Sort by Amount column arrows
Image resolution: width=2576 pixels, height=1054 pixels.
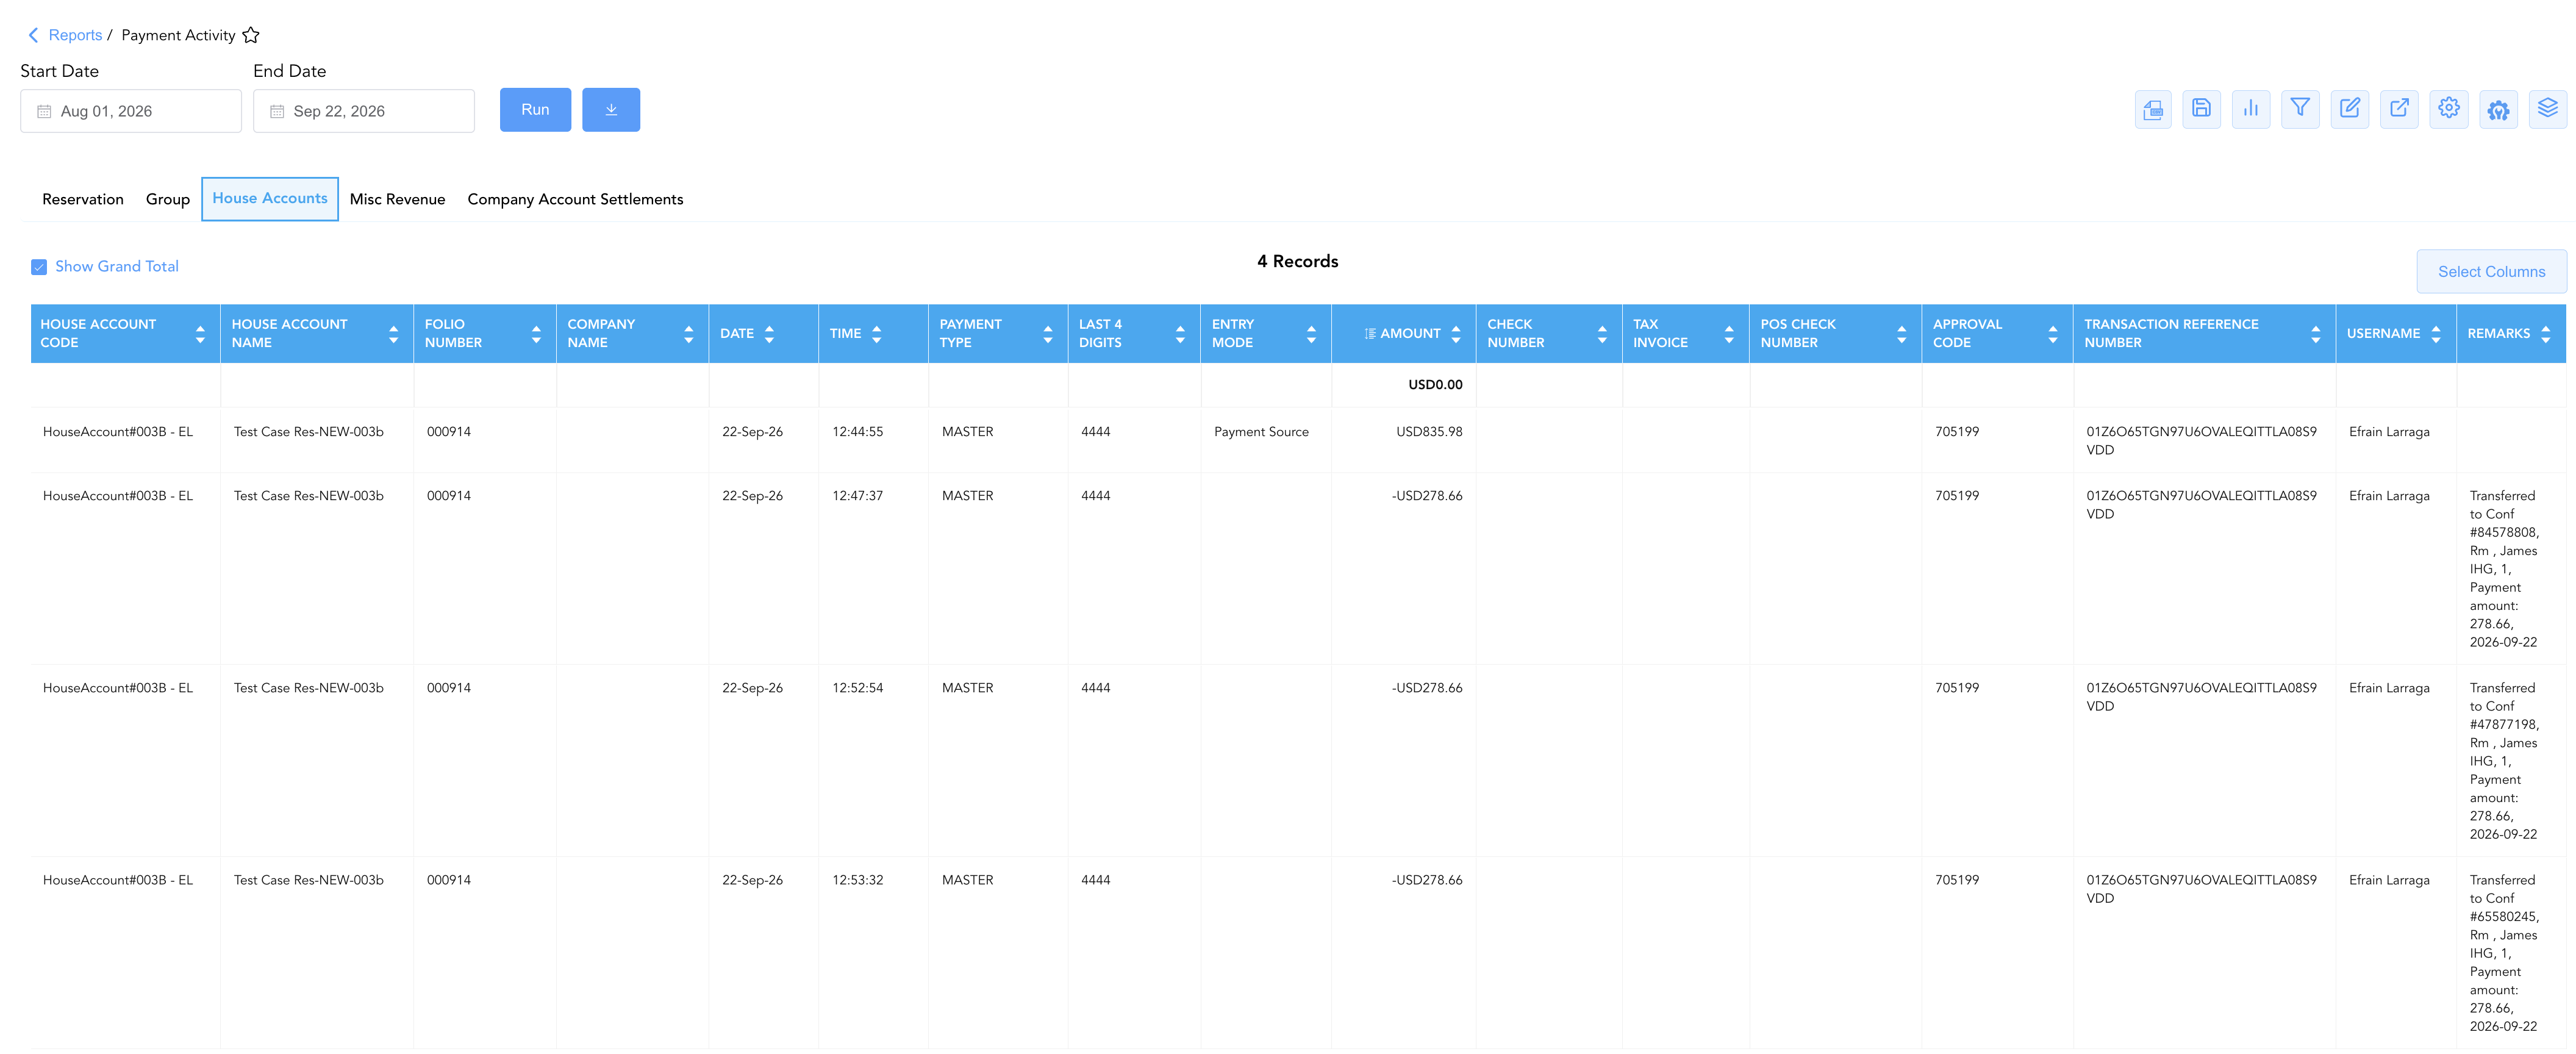tap(1456, 333)
